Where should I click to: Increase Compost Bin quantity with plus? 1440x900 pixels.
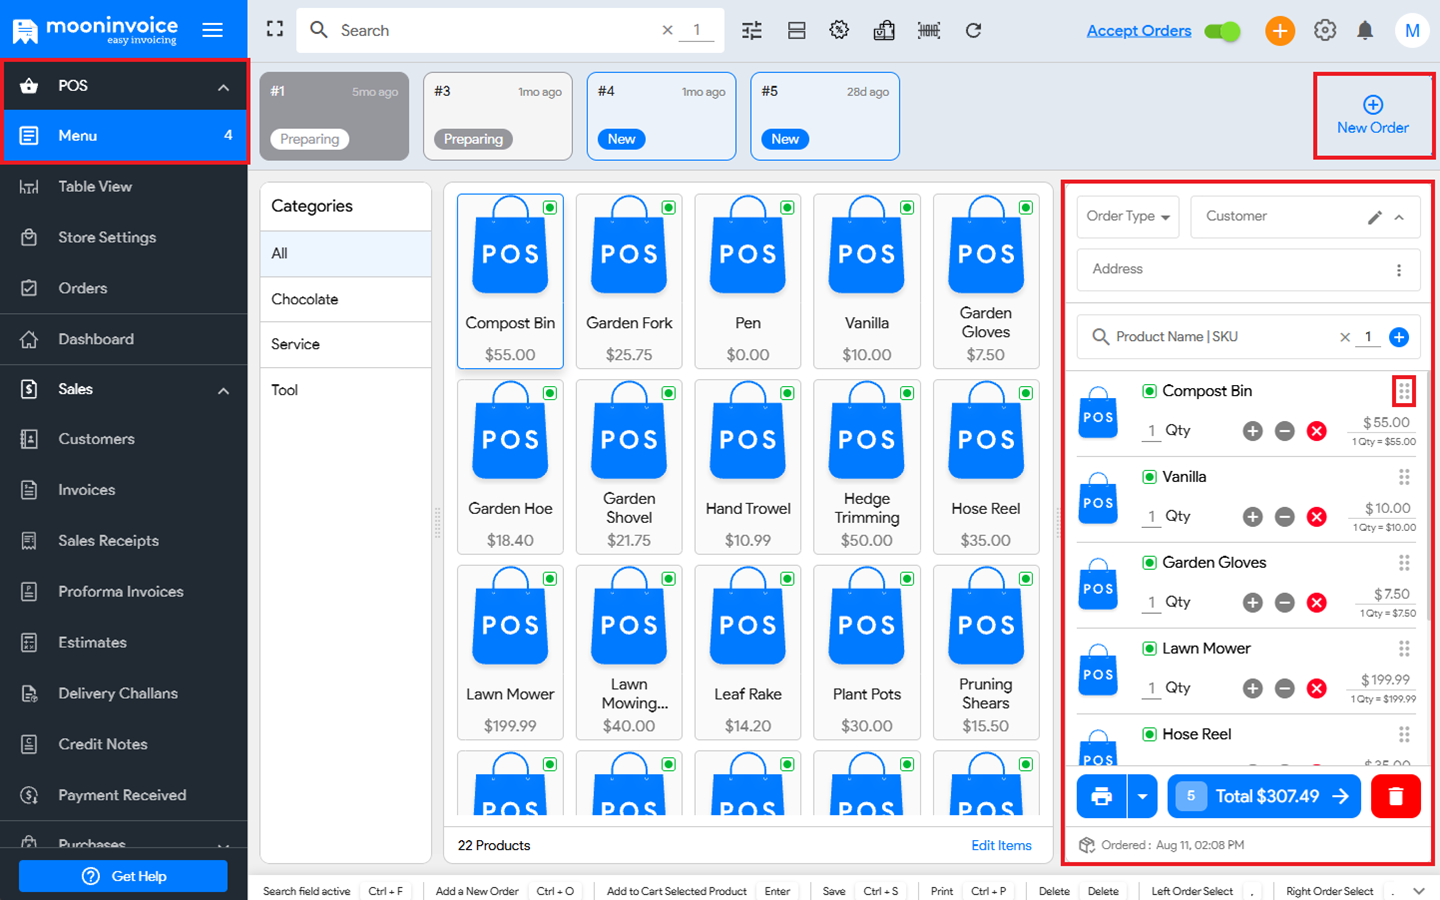click(1252, 431)
